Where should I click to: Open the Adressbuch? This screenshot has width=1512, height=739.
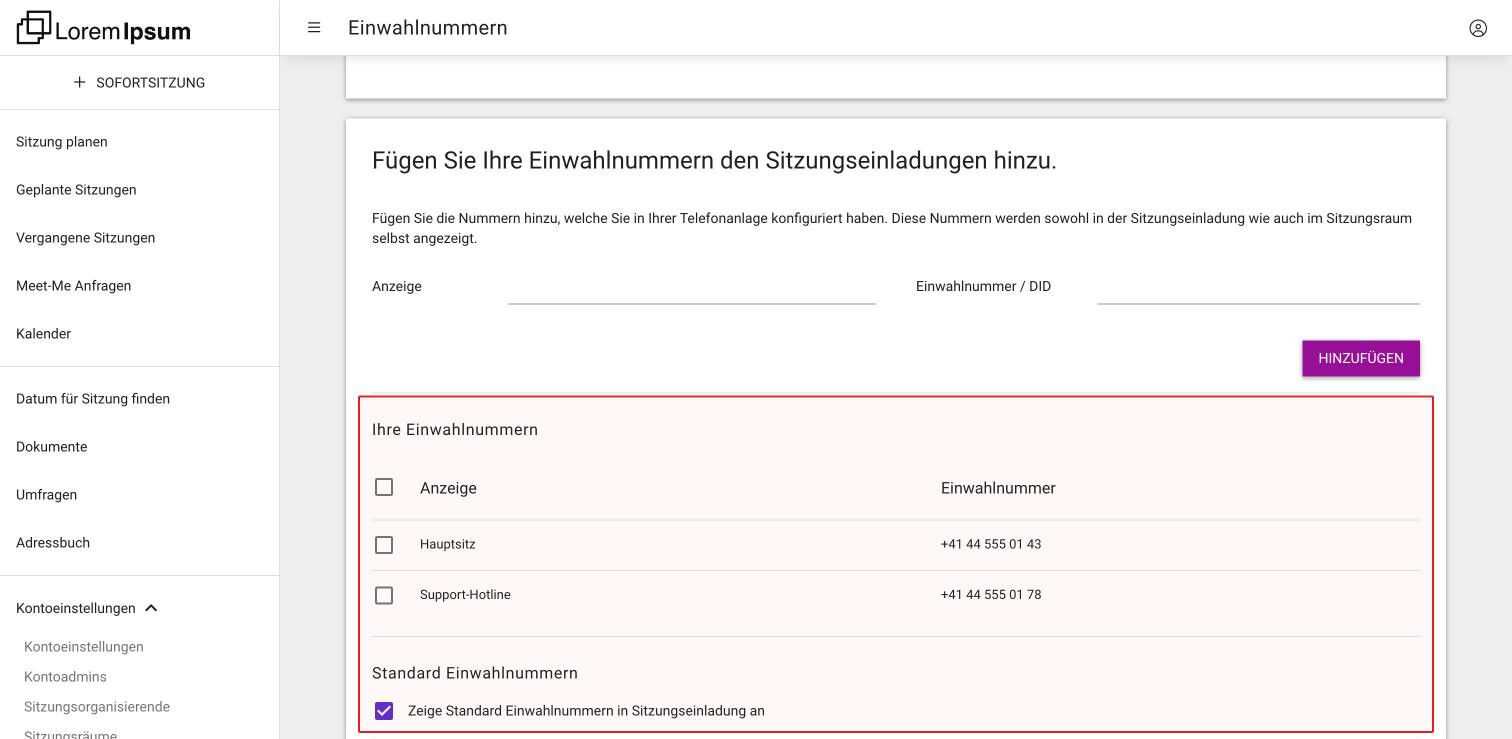pos(53,543)
